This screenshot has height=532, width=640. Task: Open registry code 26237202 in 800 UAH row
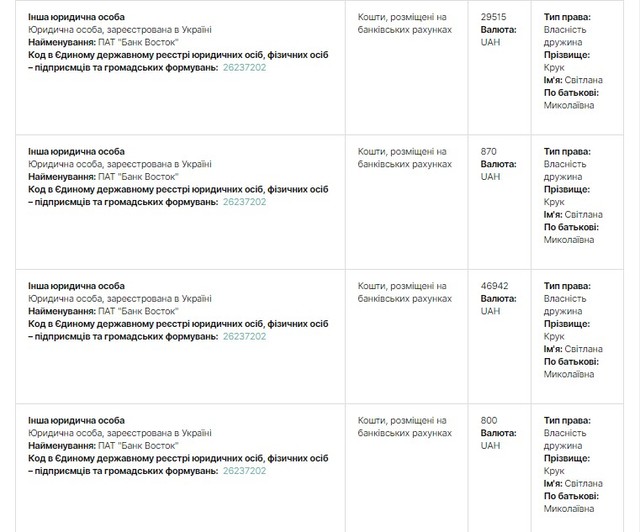coord(244,470)
